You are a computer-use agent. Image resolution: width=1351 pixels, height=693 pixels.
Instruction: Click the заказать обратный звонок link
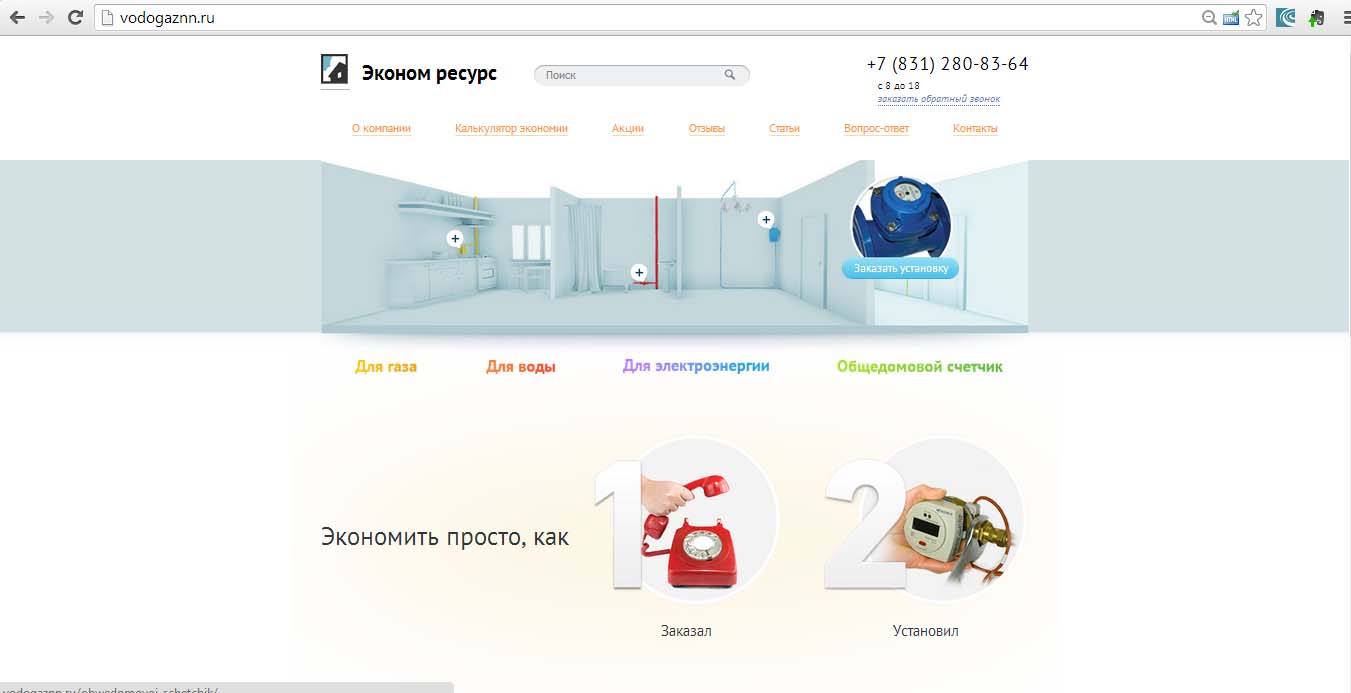939,99
